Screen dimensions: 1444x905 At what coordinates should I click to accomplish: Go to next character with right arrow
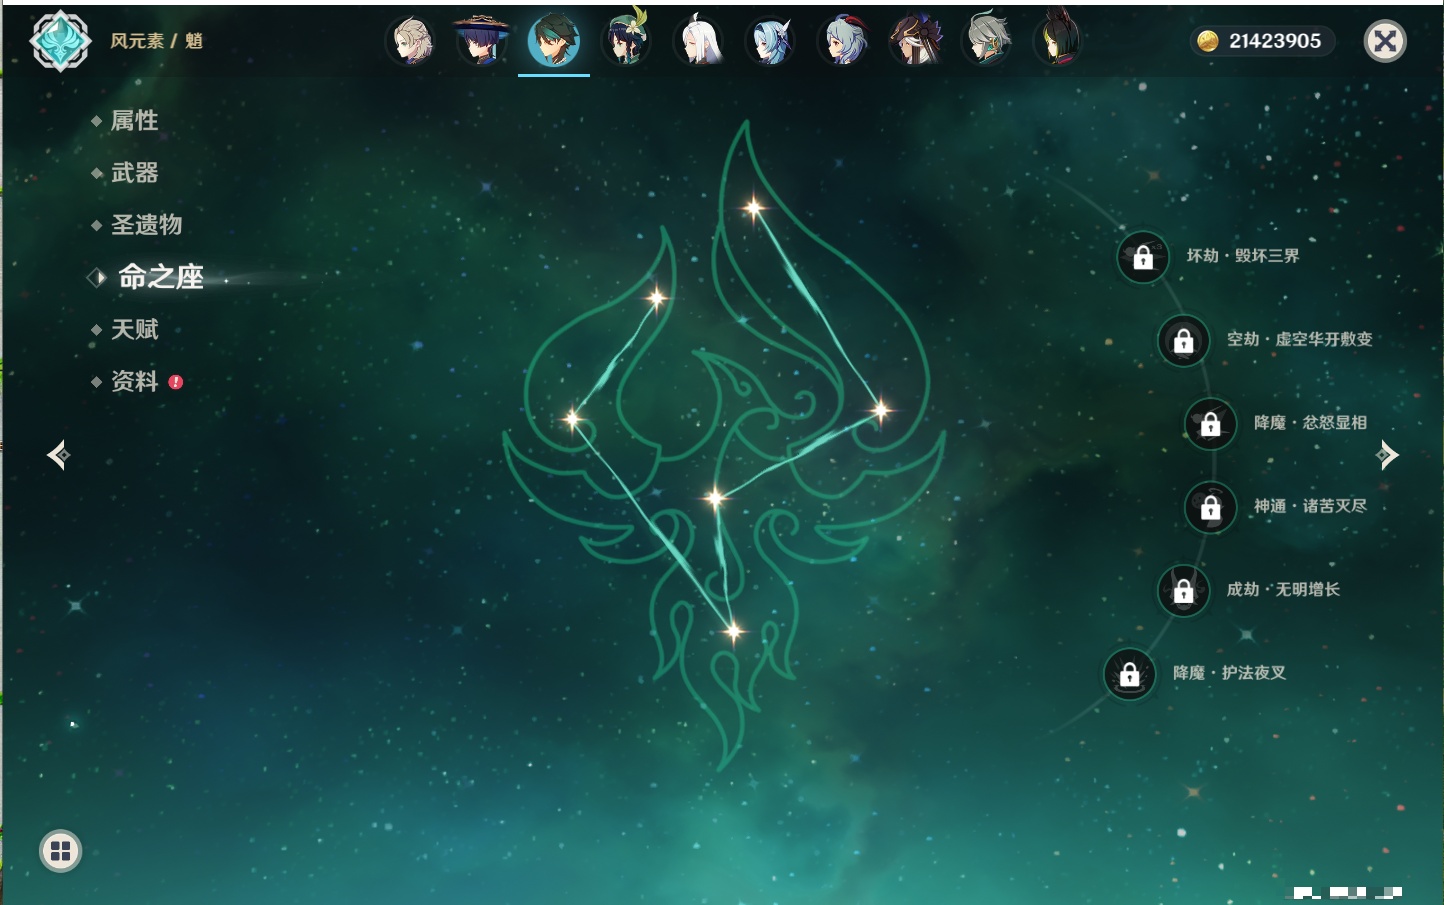coord(1387,455)
